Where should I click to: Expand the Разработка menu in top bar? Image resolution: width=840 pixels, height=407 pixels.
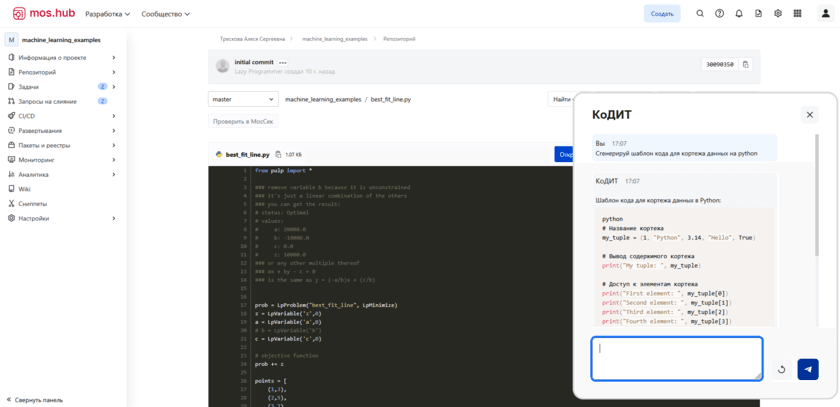[x=107, y=14]
